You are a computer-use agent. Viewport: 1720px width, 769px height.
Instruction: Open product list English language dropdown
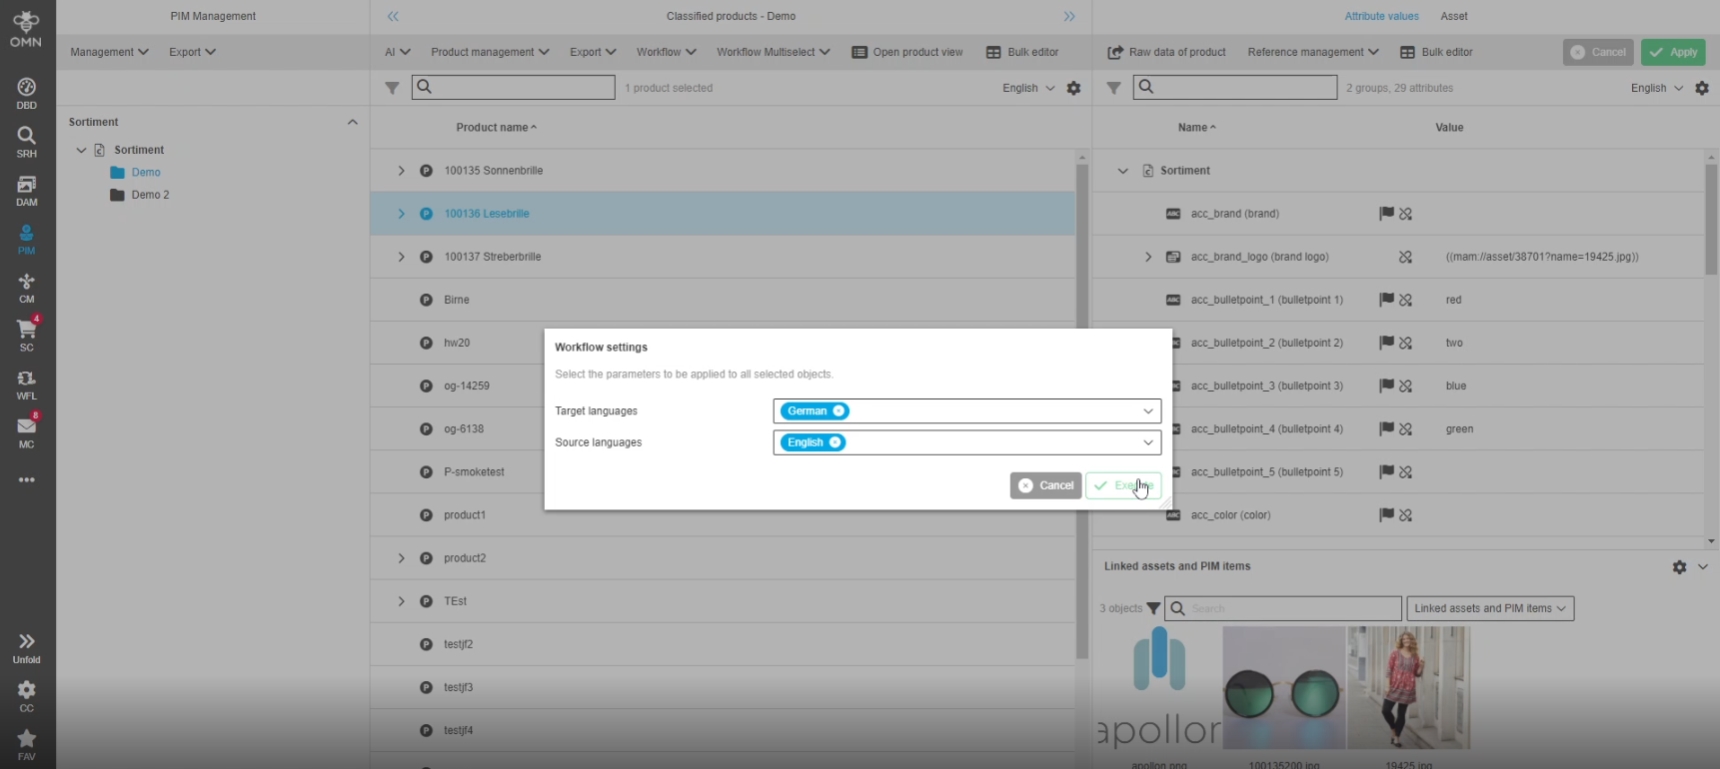pos(1028,88)
